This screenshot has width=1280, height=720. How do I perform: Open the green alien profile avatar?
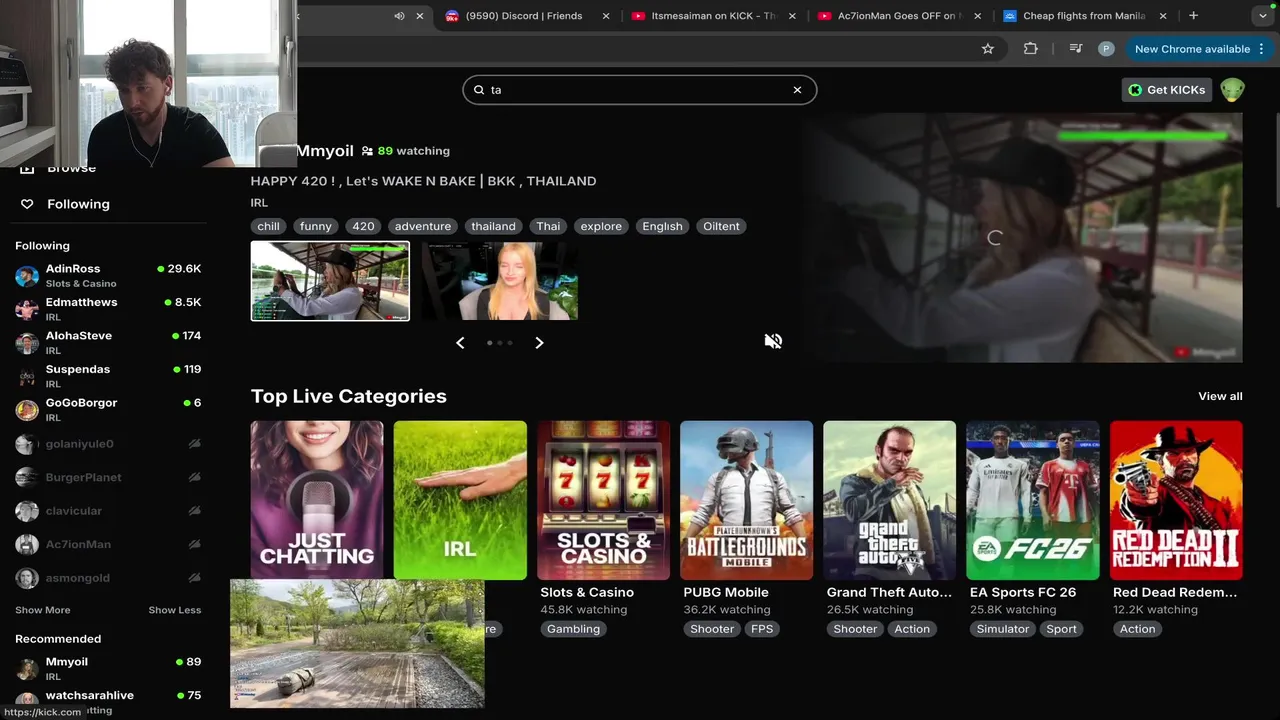point(1232,90)
